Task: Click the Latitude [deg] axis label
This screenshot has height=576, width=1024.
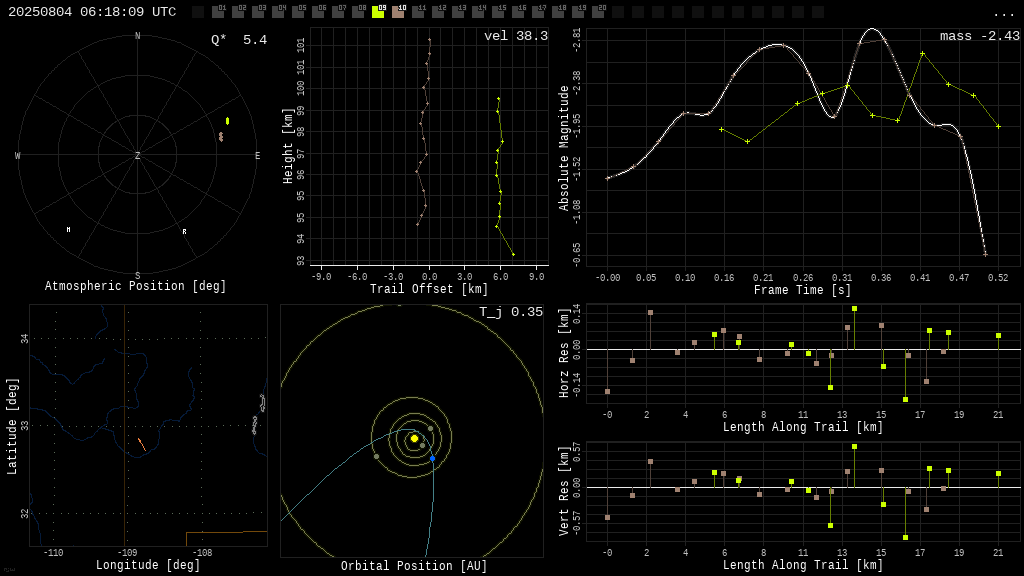Action: tap(12, 426)
